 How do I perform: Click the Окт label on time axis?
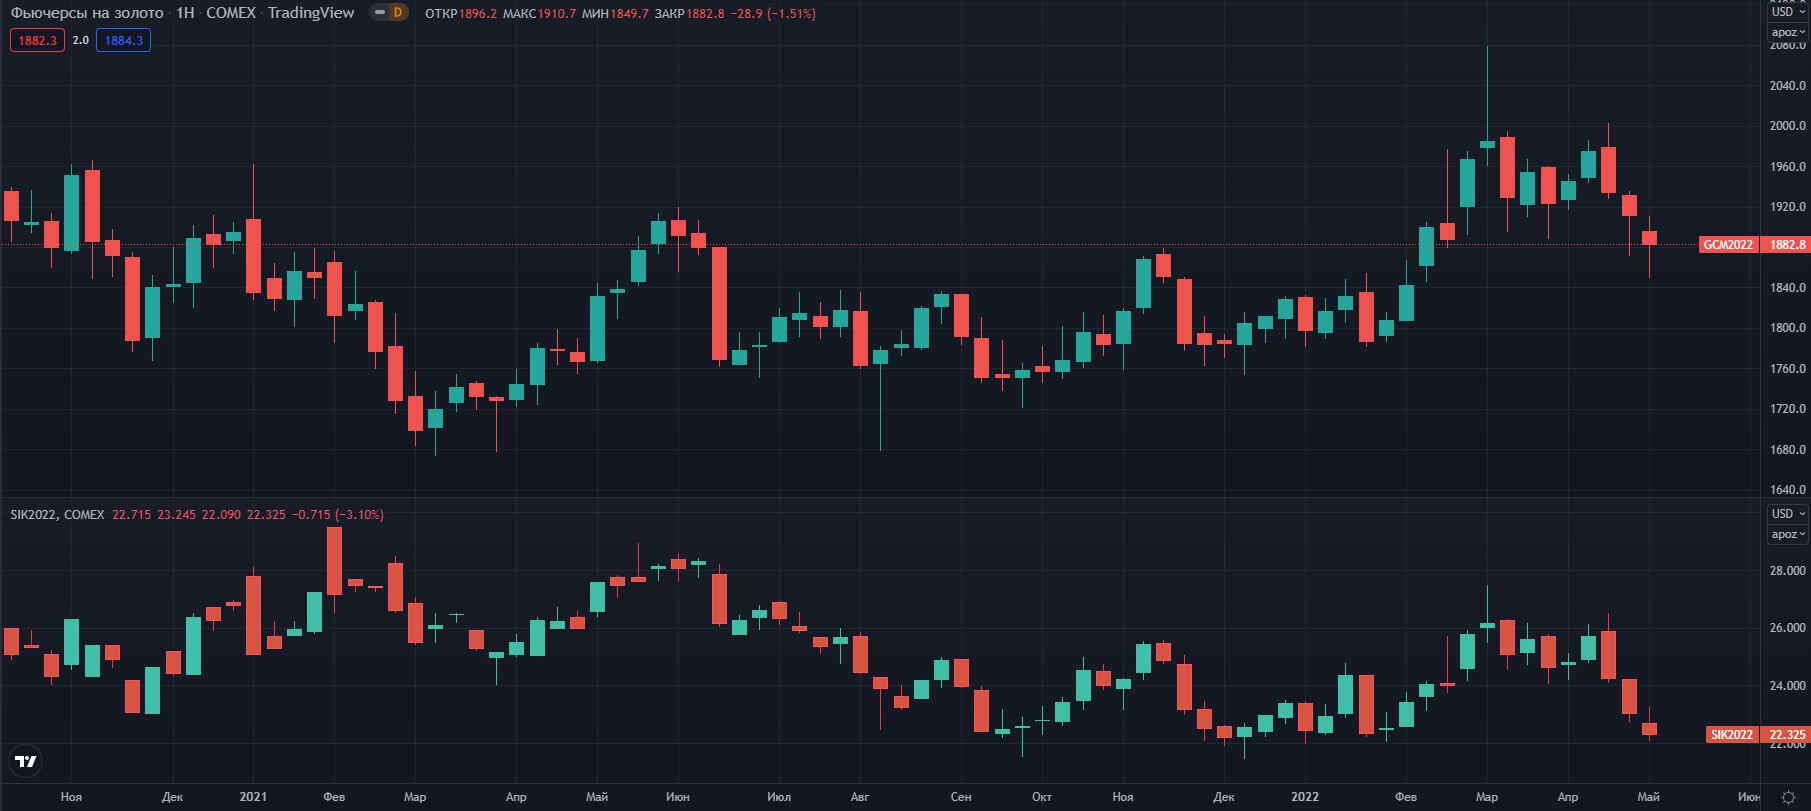pos(1041,797)
